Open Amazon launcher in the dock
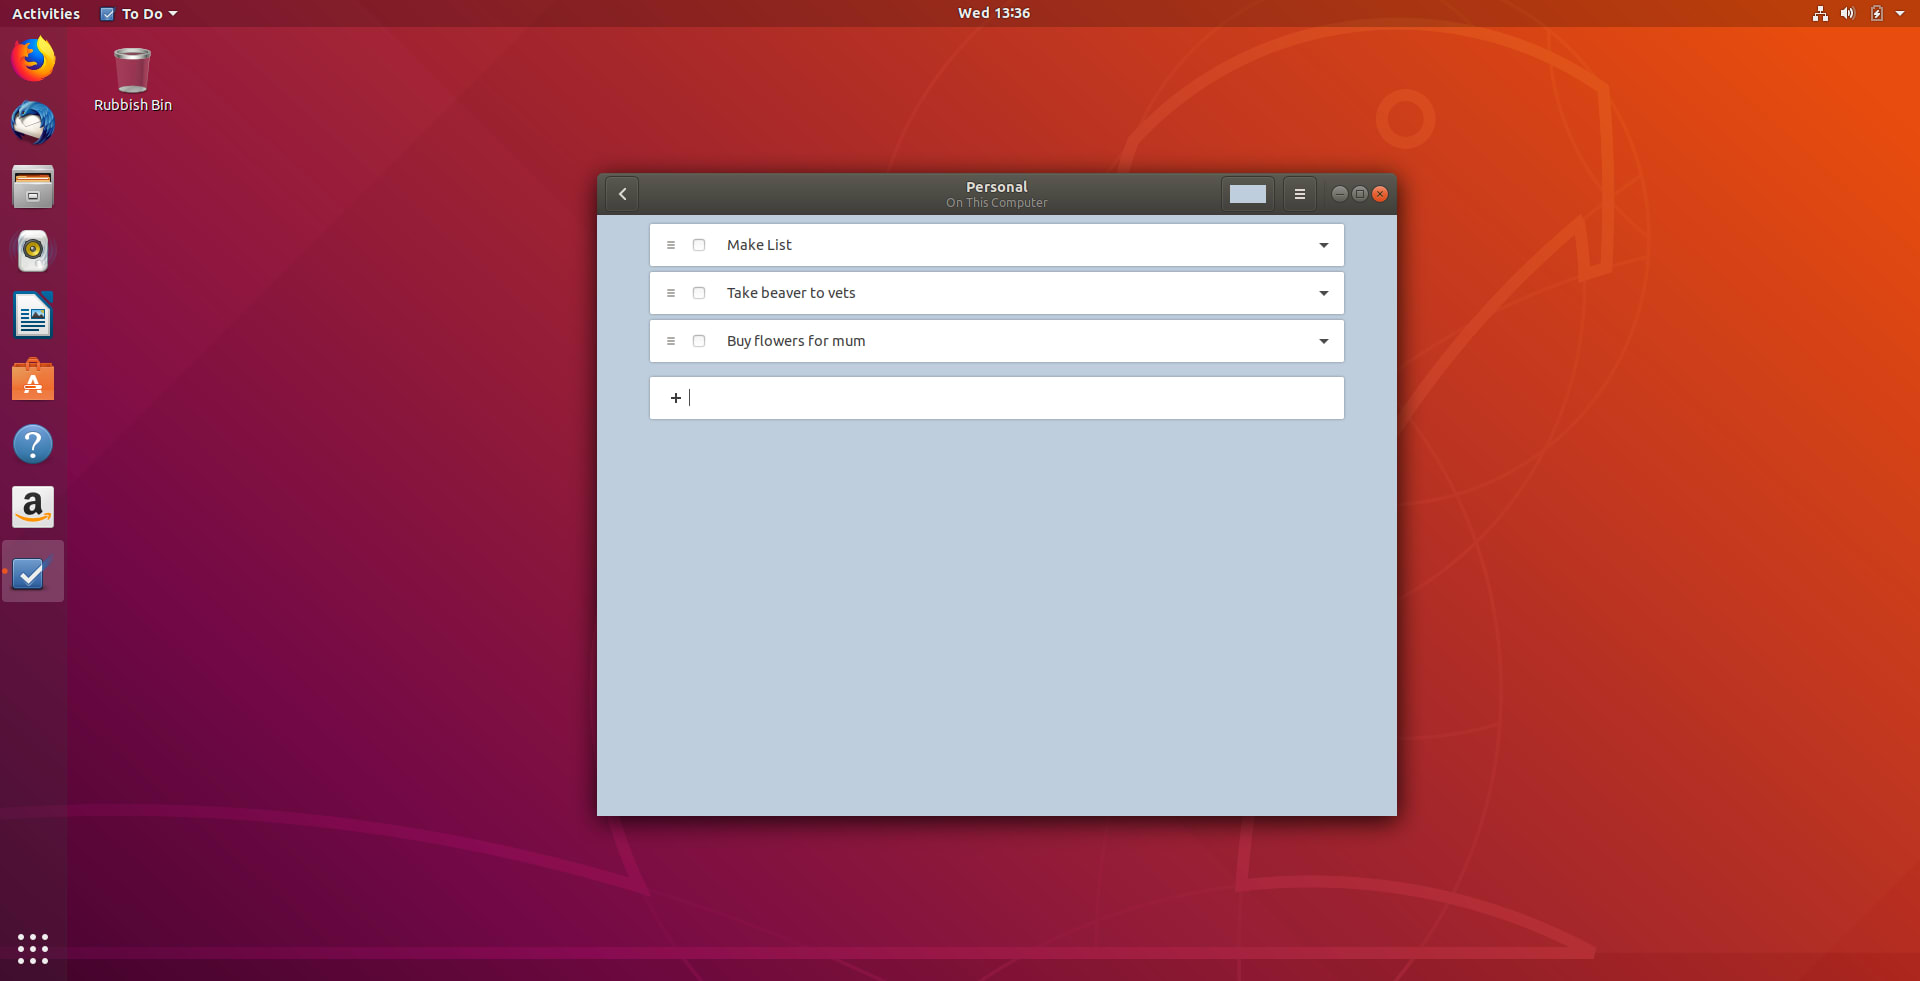 (x=33, y=507)
